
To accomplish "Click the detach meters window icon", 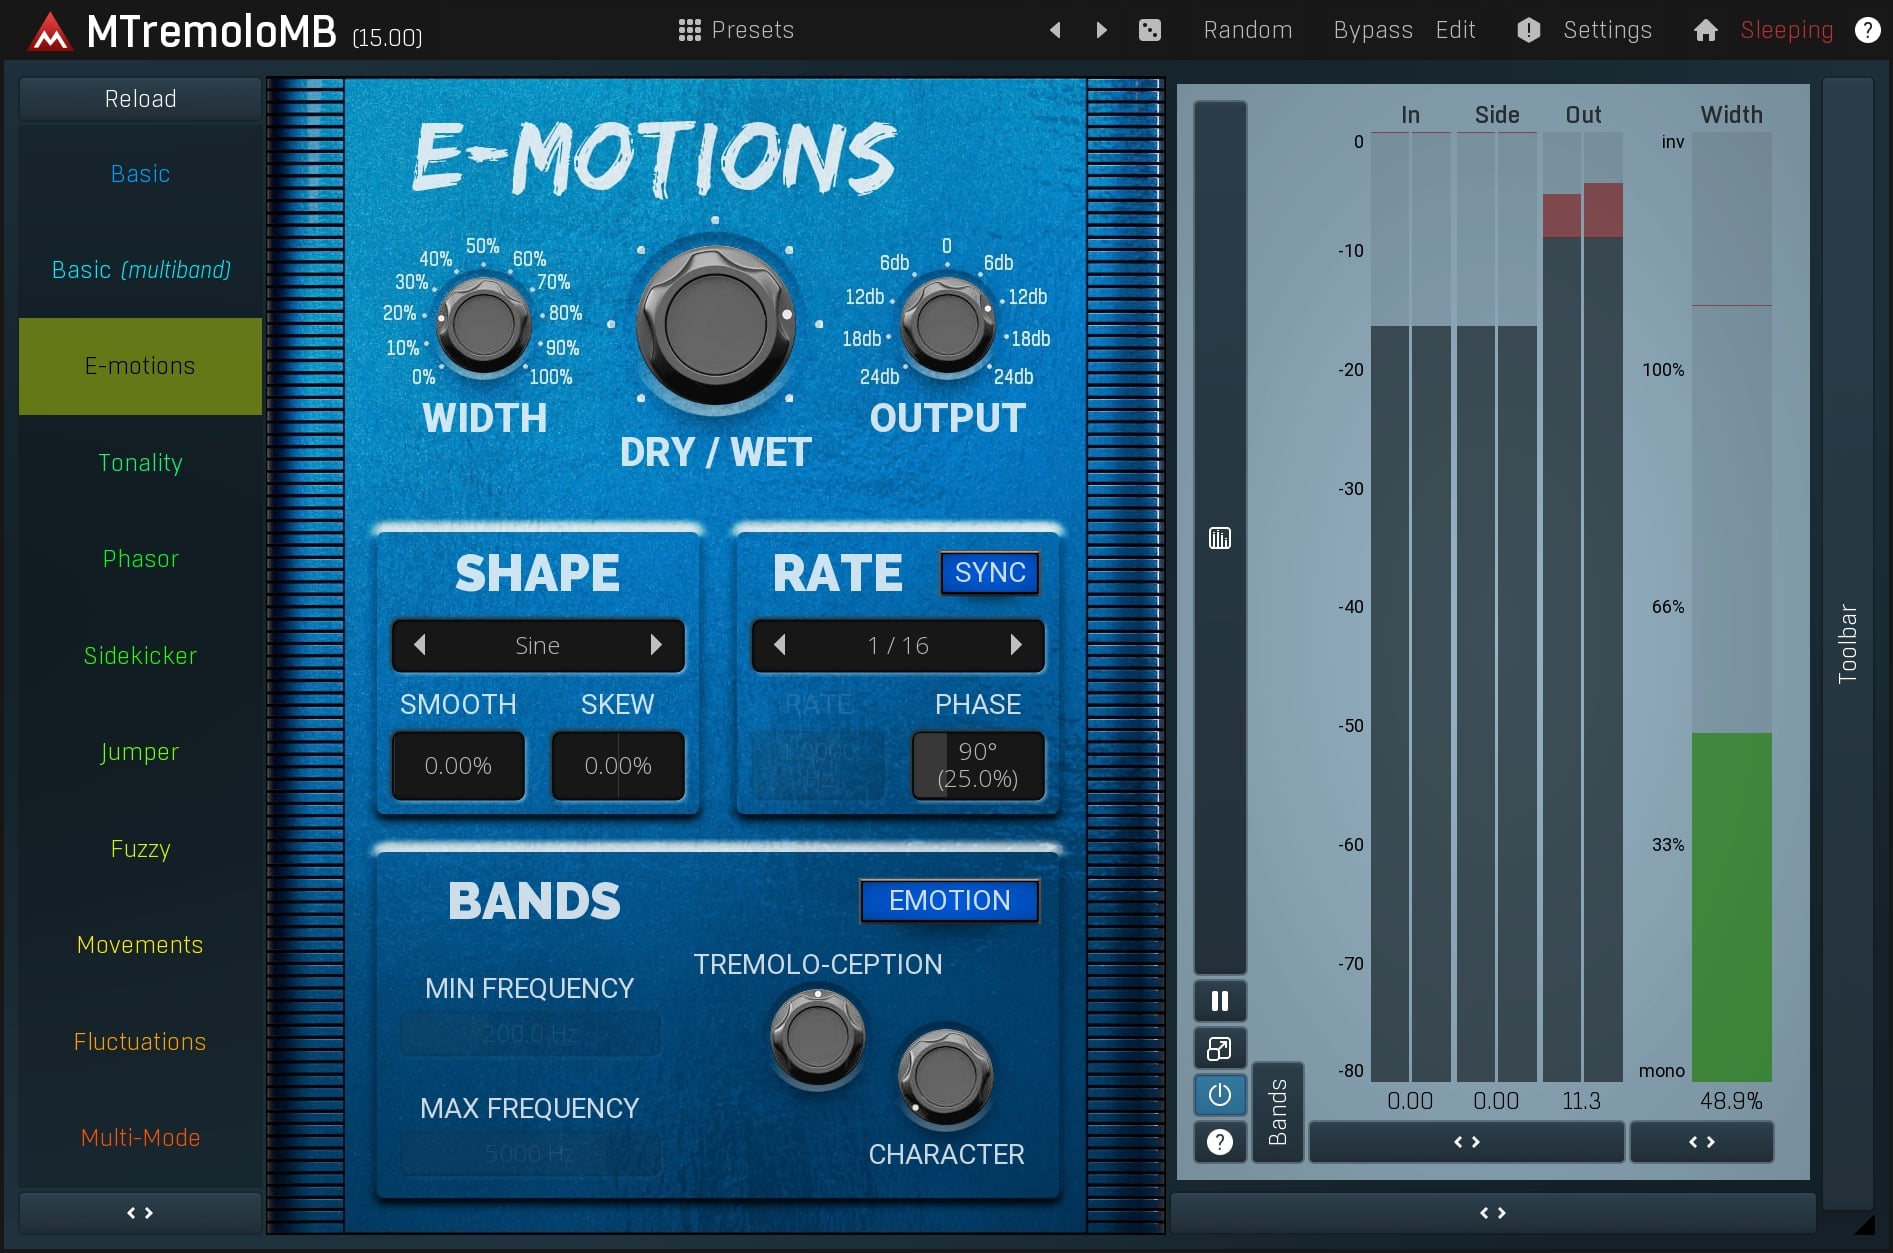I will pyautogui.click(x=1219, y=1048).
